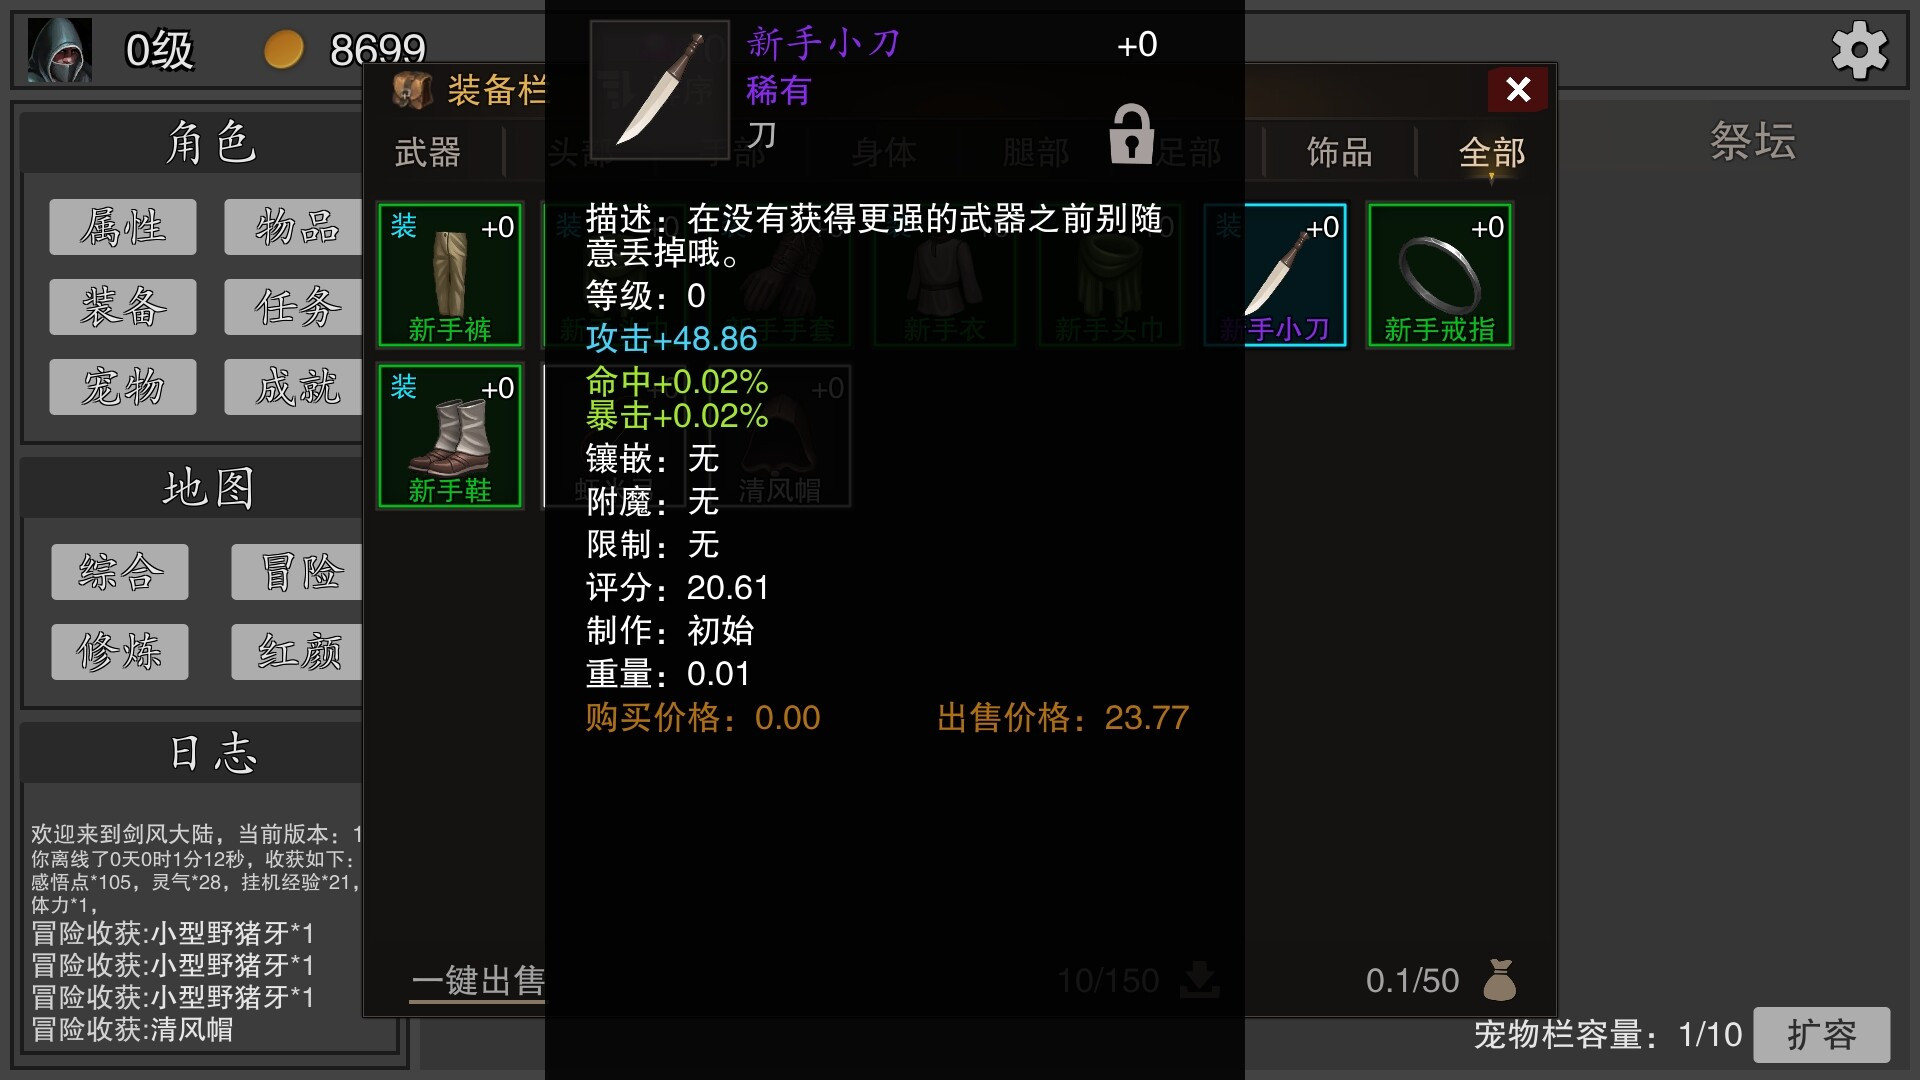Screen dimensions: 1920x1080
Task: Open the 全部 tab
Action: pyautogui.click(x=1492, y=152)
